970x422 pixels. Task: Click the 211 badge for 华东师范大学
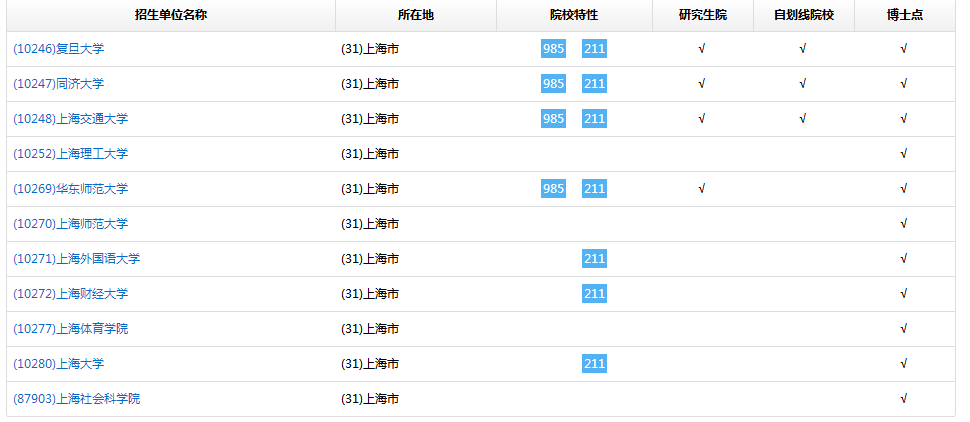[x=594, y=189]
